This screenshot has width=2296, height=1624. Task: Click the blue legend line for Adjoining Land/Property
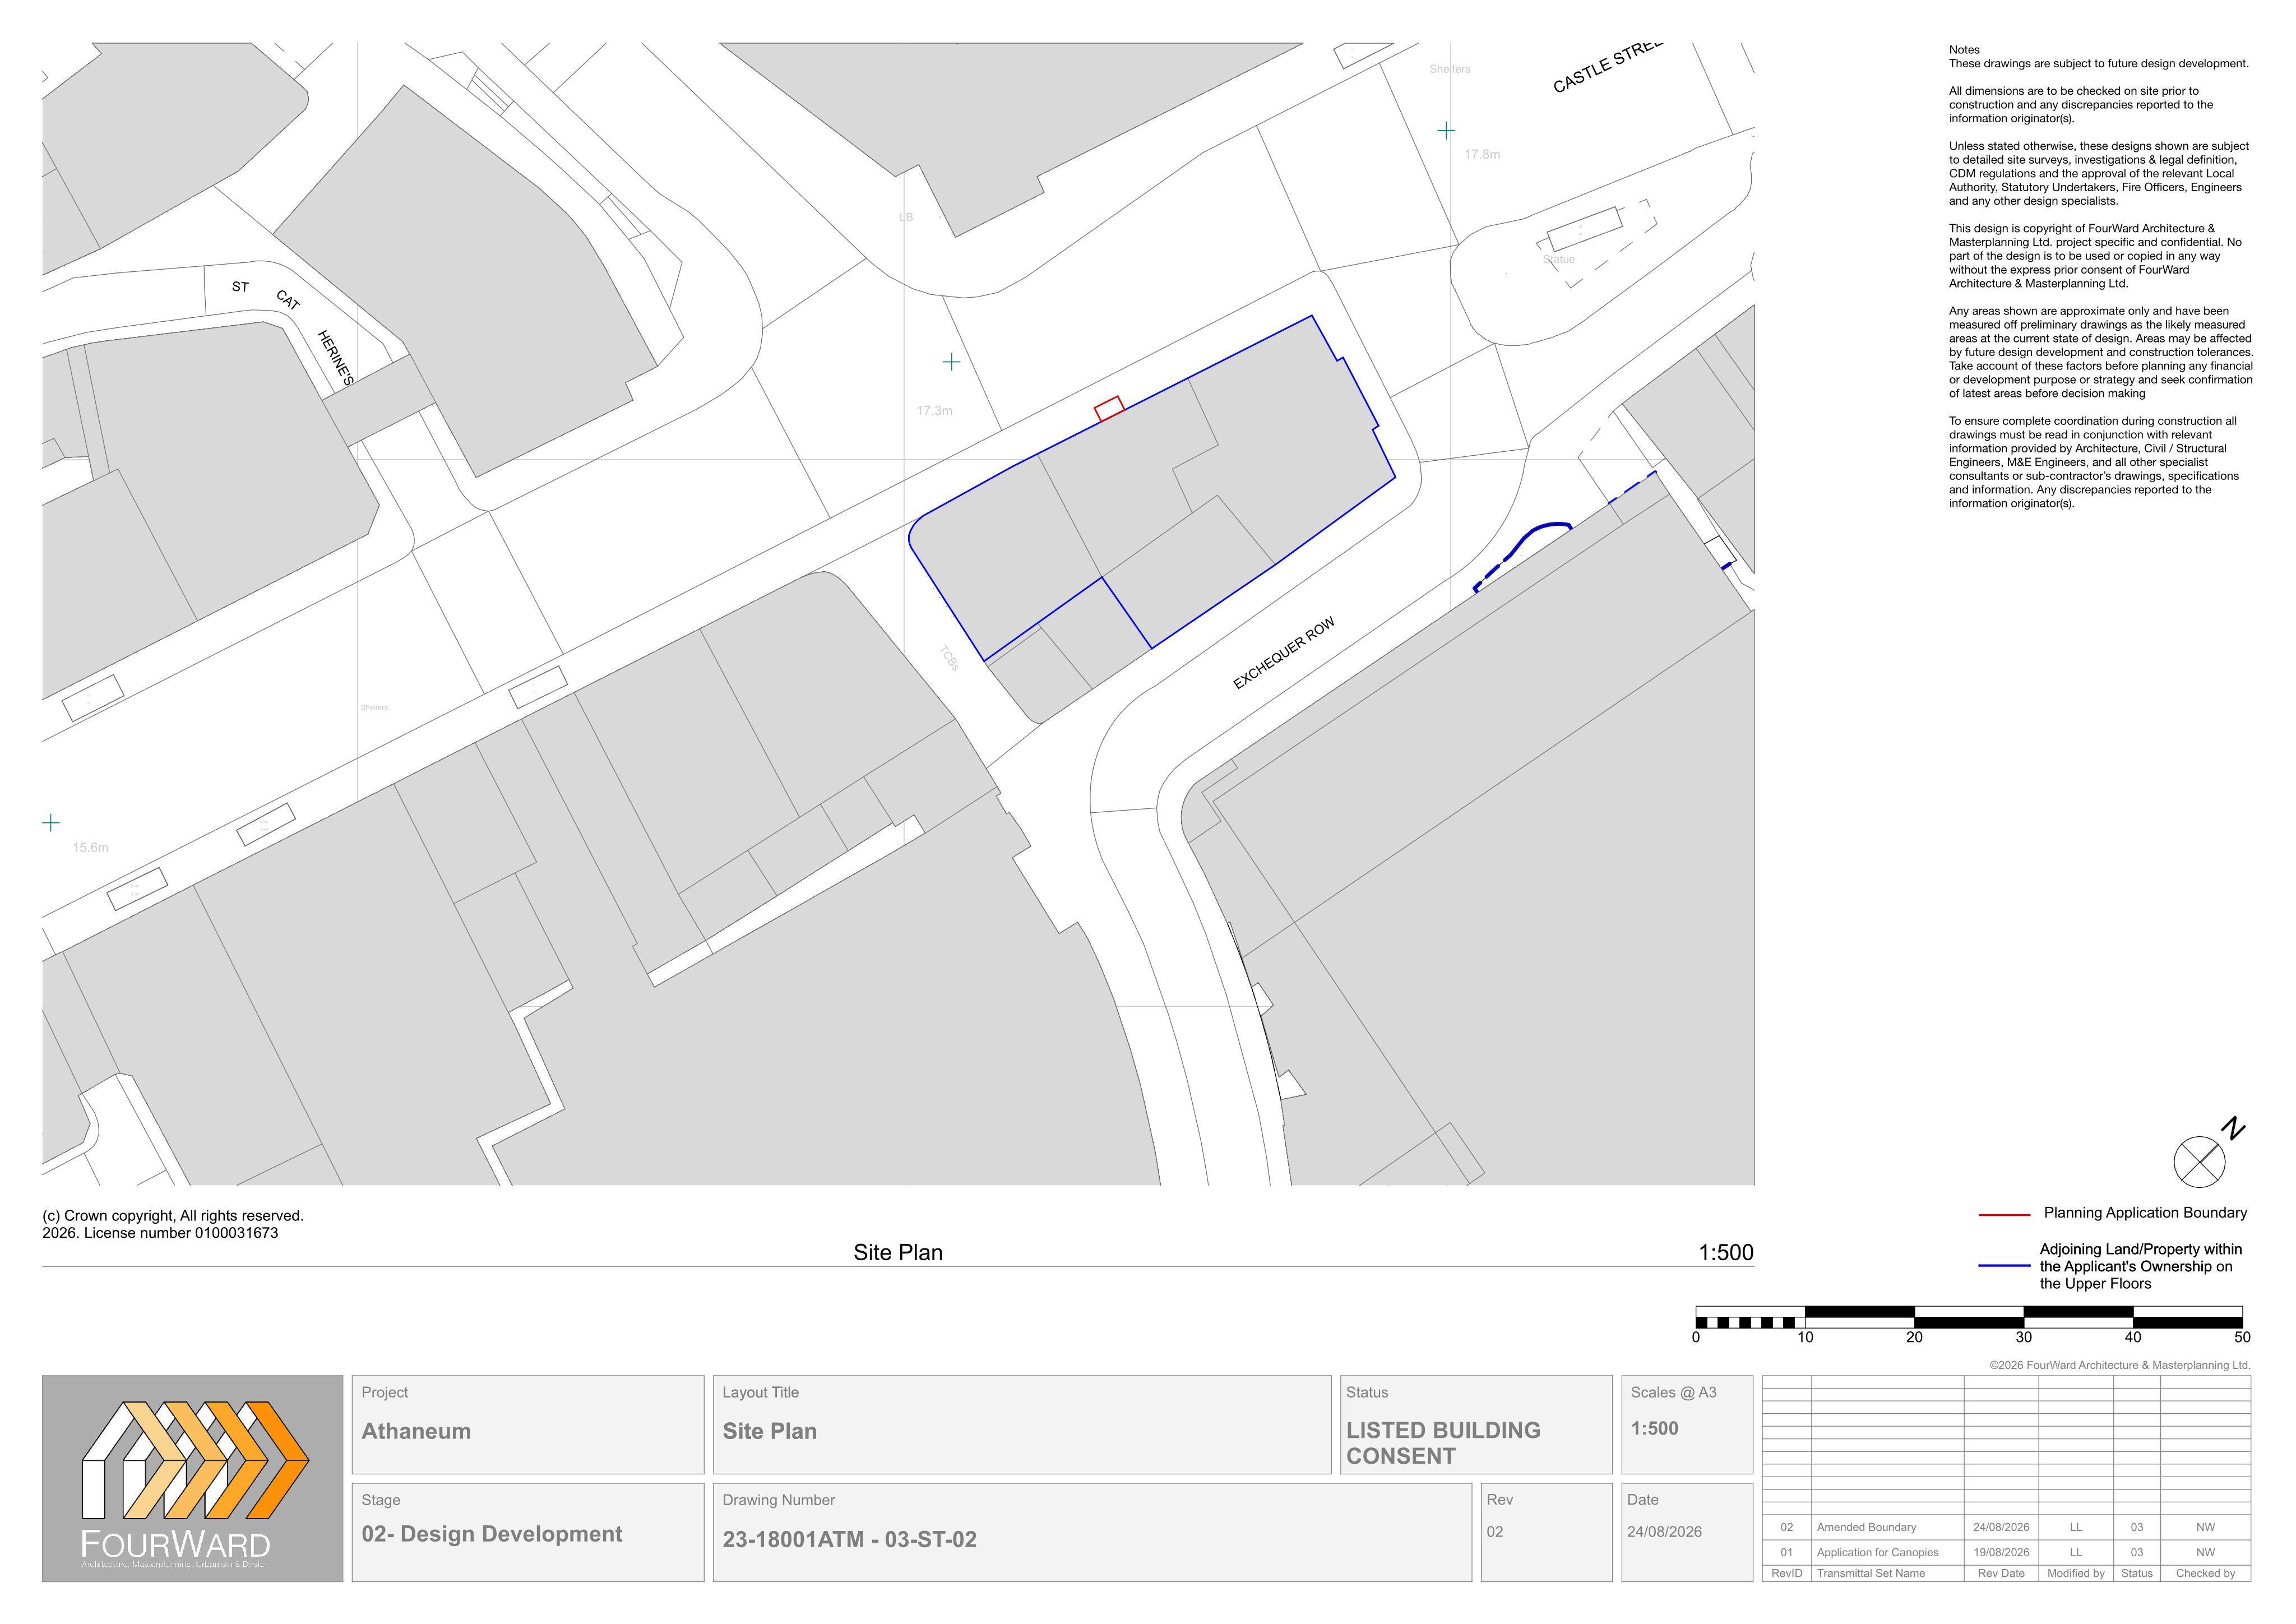[x=2005, y=1266]
